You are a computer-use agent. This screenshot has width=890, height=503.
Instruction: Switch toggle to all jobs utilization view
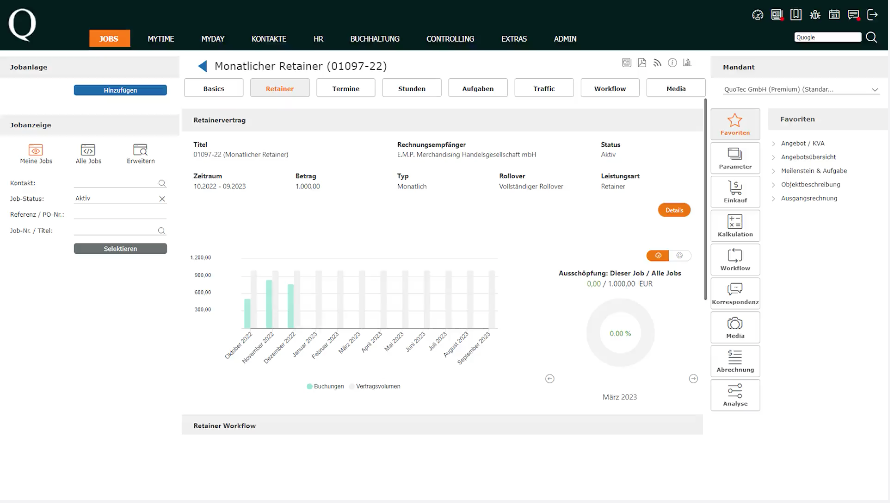(680, 256)
